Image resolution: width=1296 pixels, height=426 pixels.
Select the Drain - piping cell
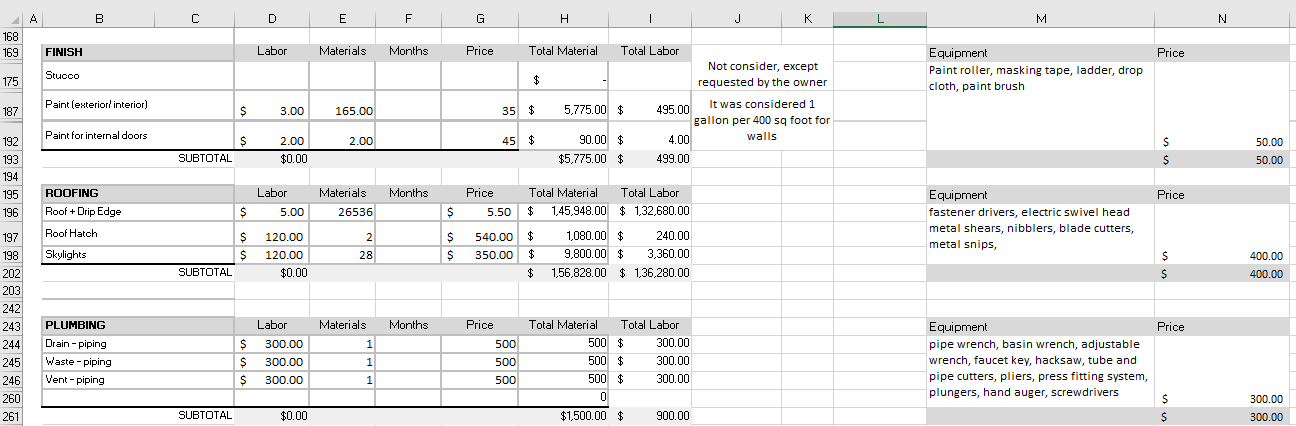tap(138, 344)
